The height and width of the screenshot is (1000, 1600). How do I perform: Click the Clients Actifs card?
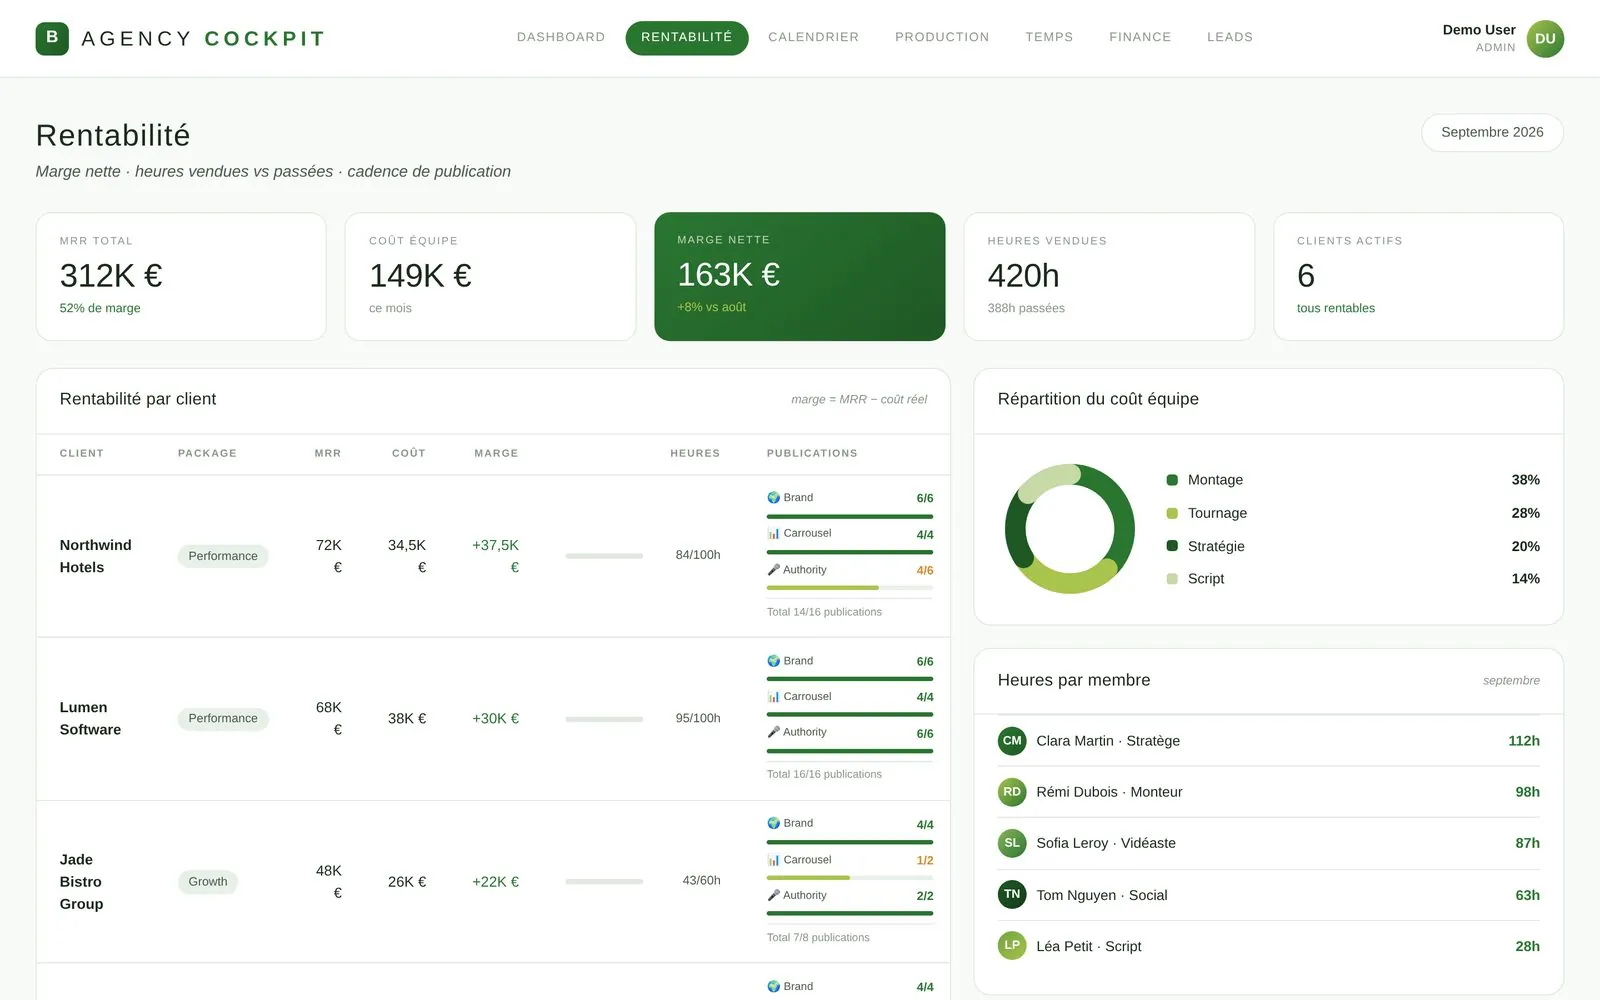tap(1418, 276)
